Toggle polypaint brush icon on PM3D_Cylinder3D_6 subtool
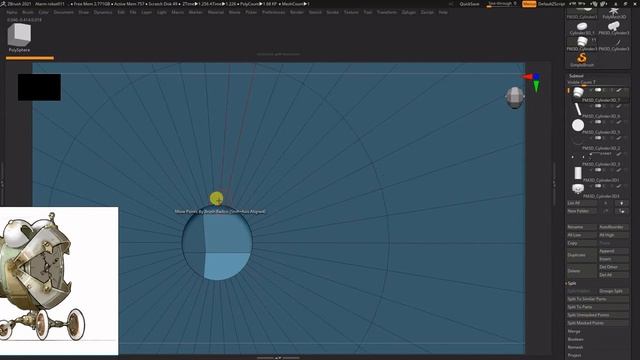Viewport: 640px width, 360px height. (619, 106)
